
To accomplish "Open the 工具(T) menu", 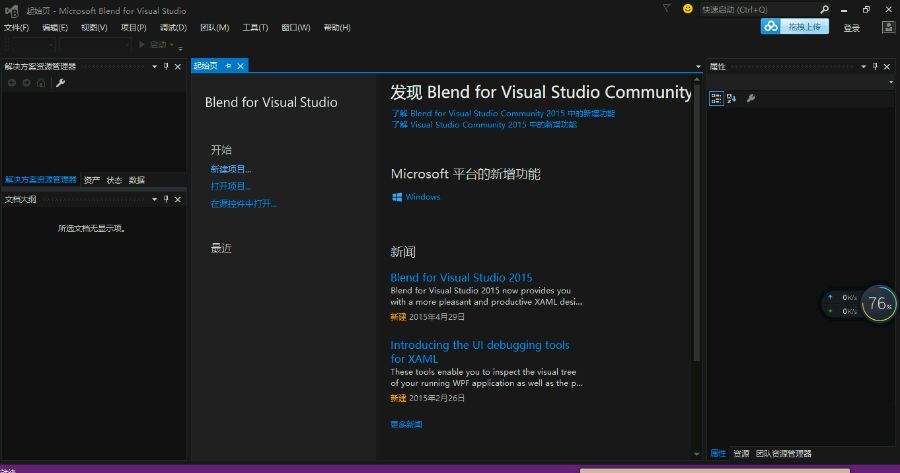I will [255, 28].
